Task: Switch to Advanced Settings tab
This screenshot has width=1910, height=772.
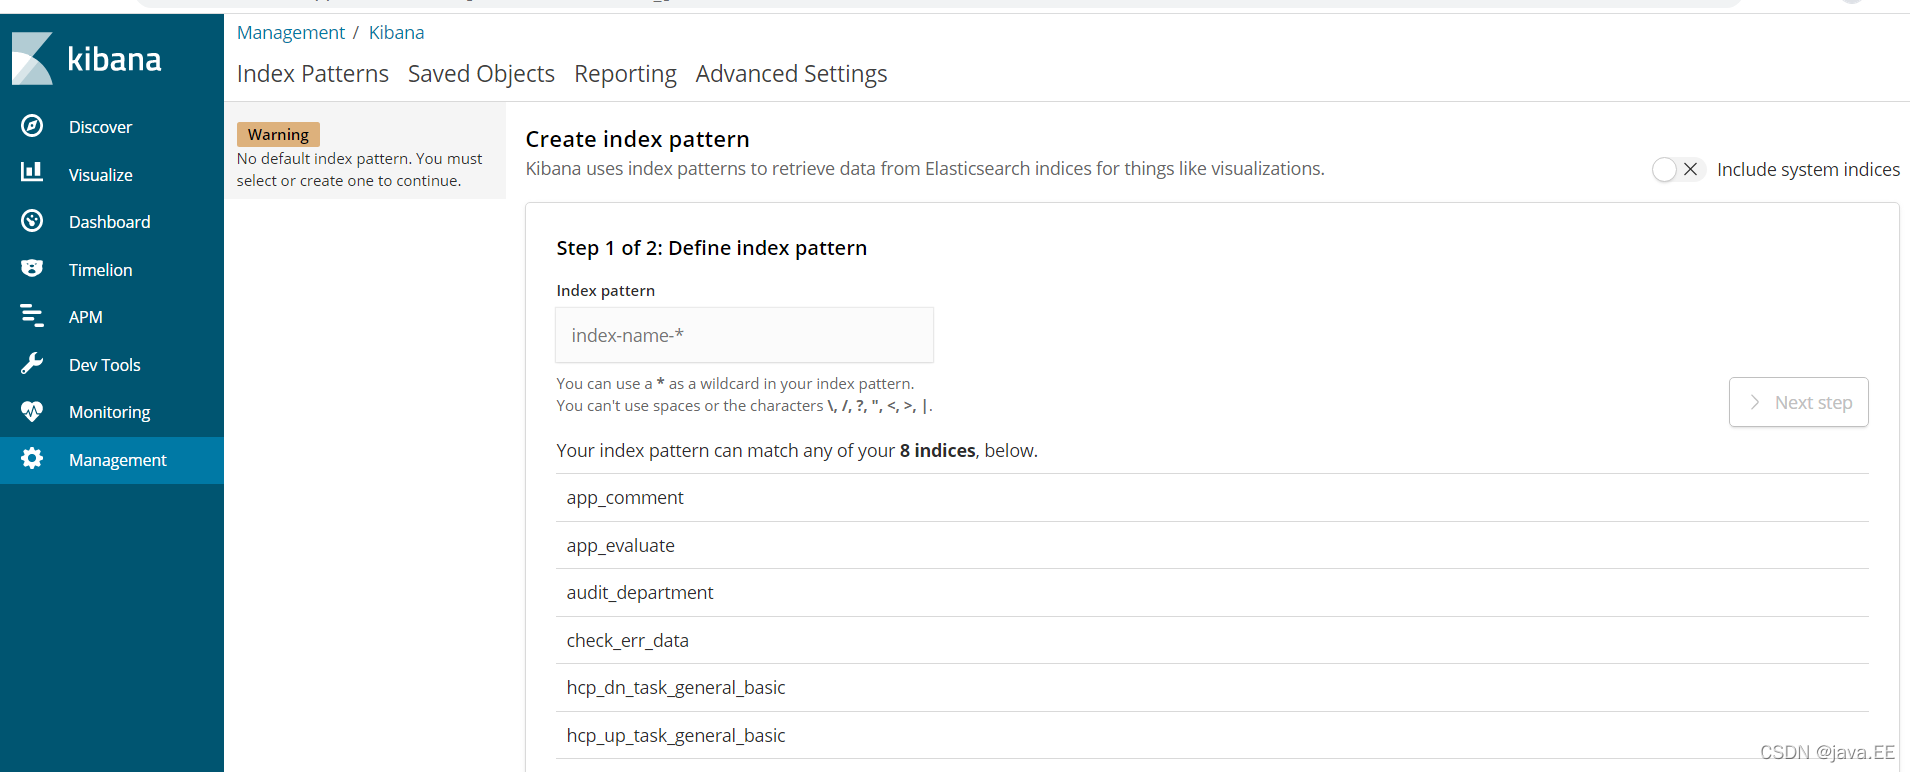Action: [x=791, y=74]
